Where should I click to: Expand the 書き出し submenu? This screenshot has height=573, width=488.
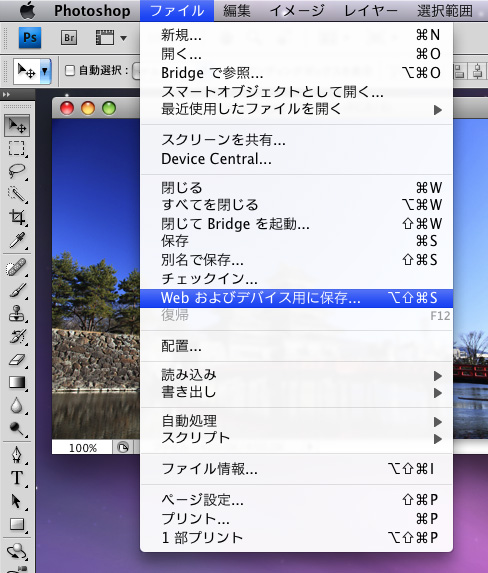296,393
